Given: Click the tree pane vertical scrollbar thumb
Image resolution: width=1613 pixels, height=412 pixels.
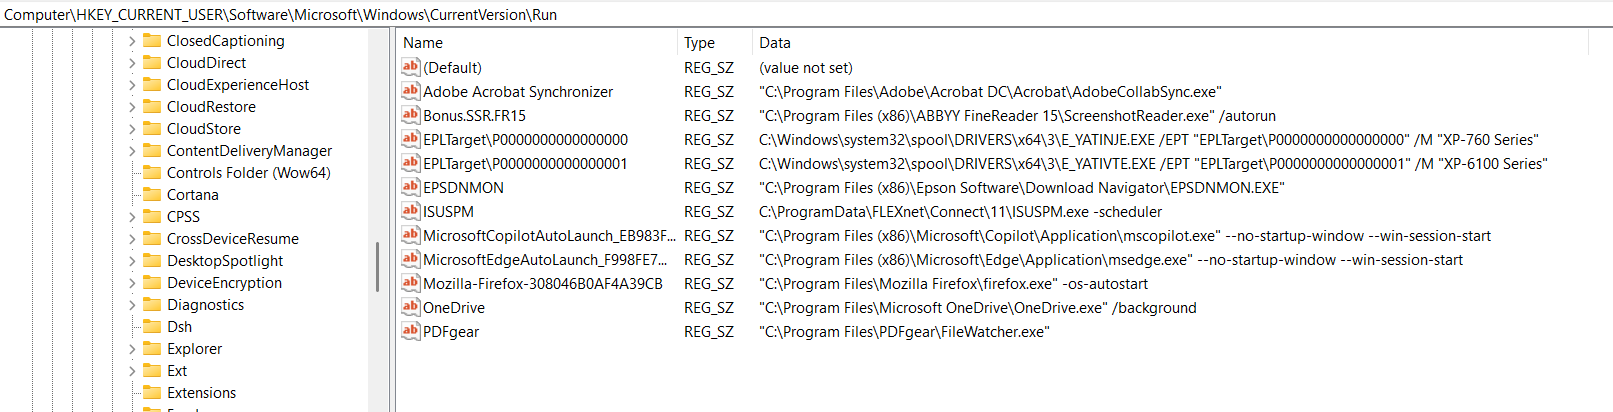Looking at the screenshot, I should (x=377, y=266).
